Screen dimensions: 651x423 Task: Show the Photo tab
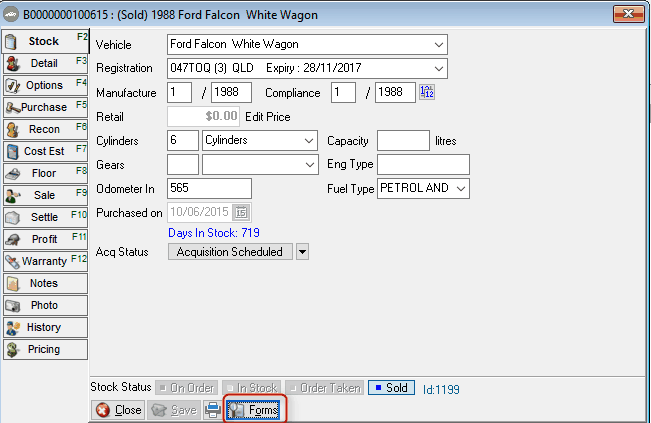pos(45,306)
